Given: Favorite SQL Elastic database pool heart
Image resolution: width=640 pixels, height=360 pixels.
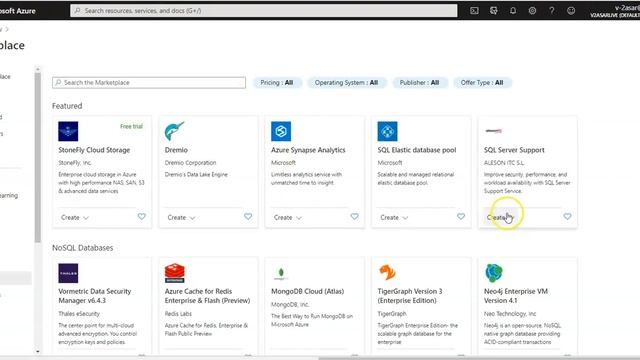Looking at the screenshot, I should click(x=461, y=216).
